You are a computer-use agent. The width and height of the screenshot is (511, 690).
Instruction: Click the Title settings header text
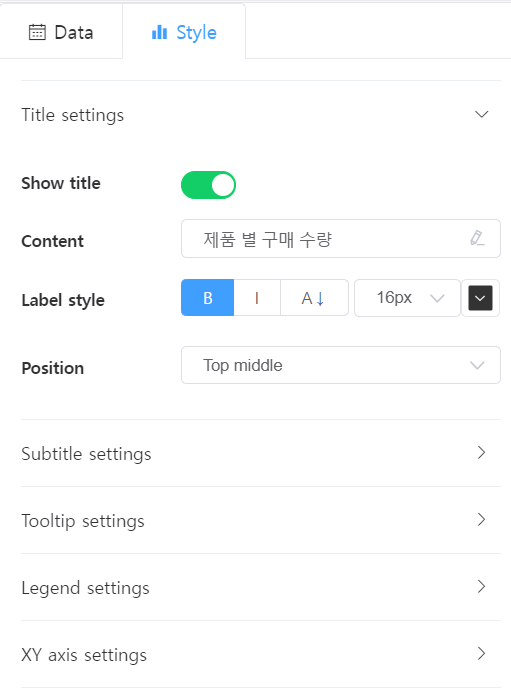point(73,115)
